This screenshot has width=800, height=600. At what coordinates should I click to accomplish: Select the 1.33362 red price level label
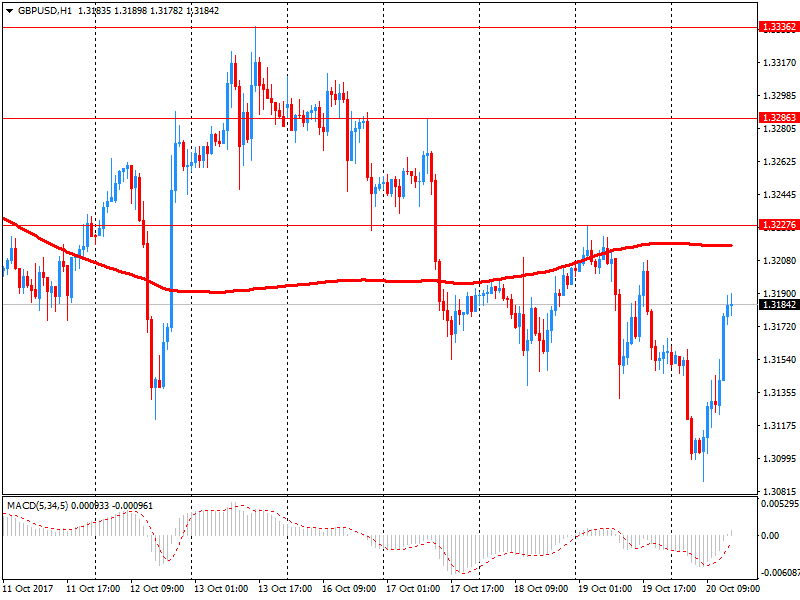coord(779,27)
